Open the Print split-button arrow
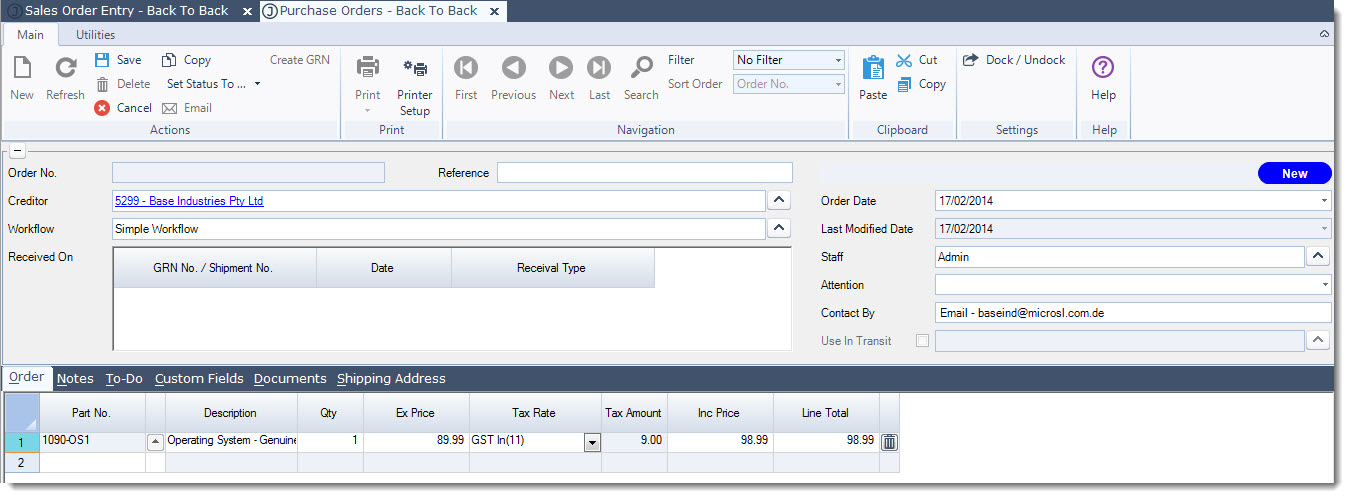Viewport: 1349px width, 498px height. [x=368, y=110]
